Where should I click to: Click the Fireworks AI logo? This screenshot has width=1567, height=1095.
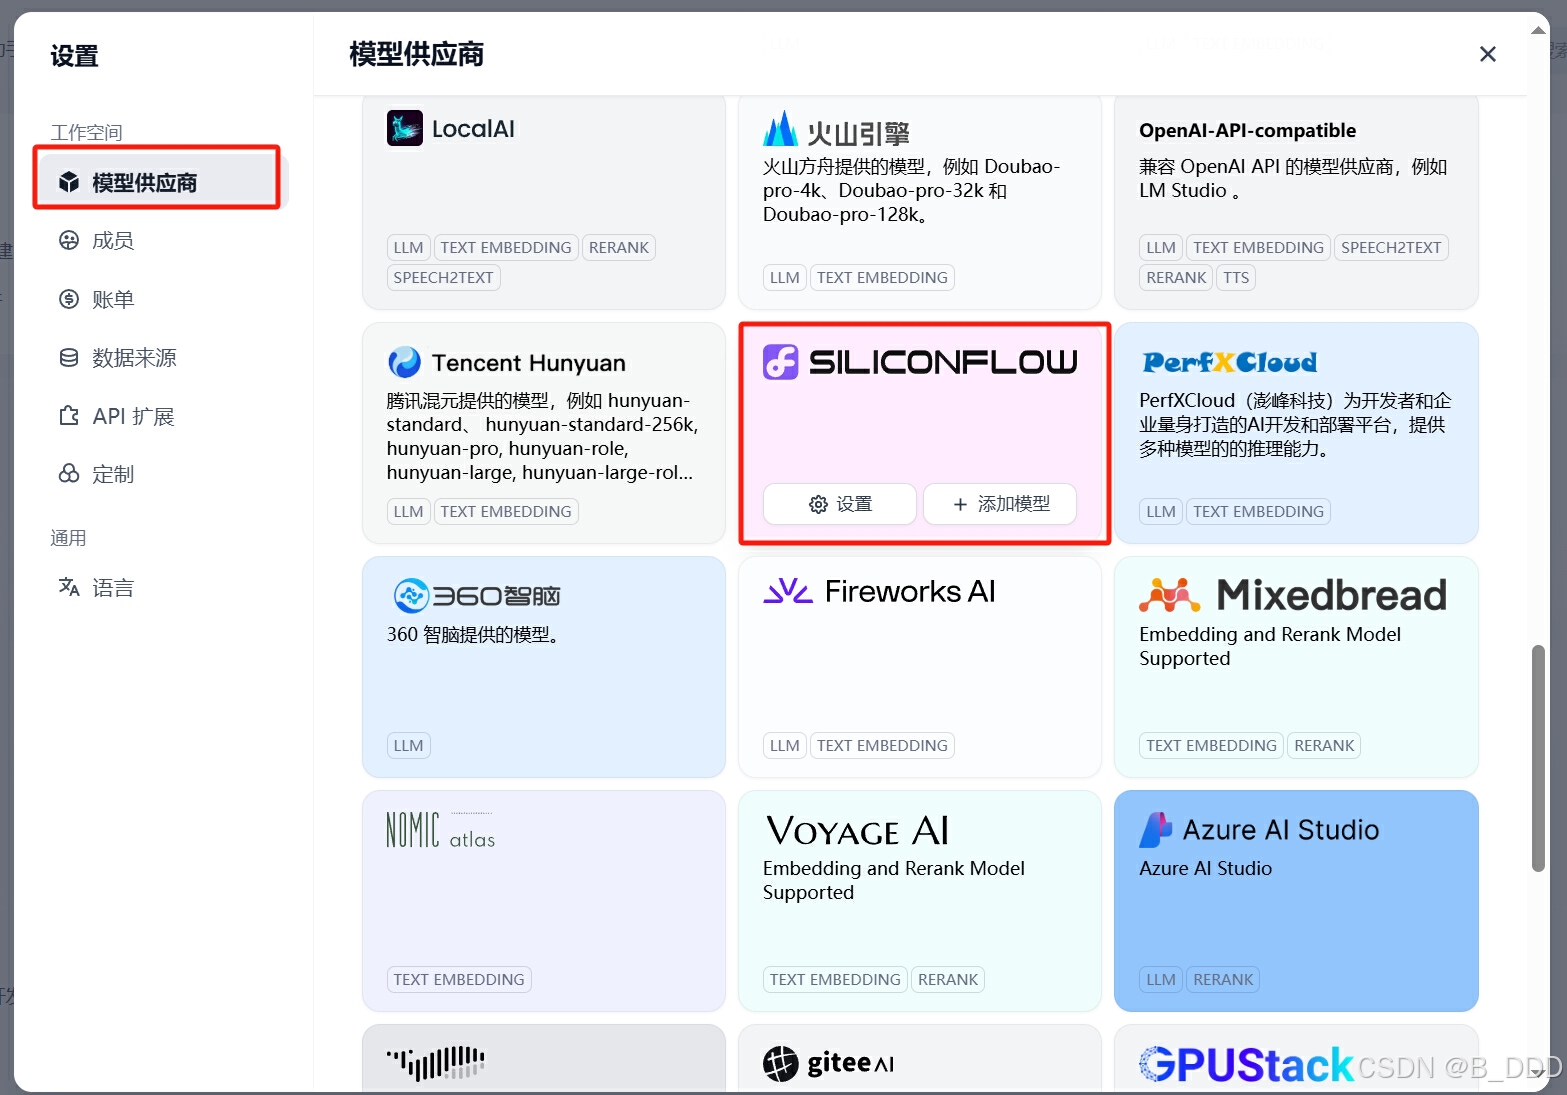click(879, 592)
